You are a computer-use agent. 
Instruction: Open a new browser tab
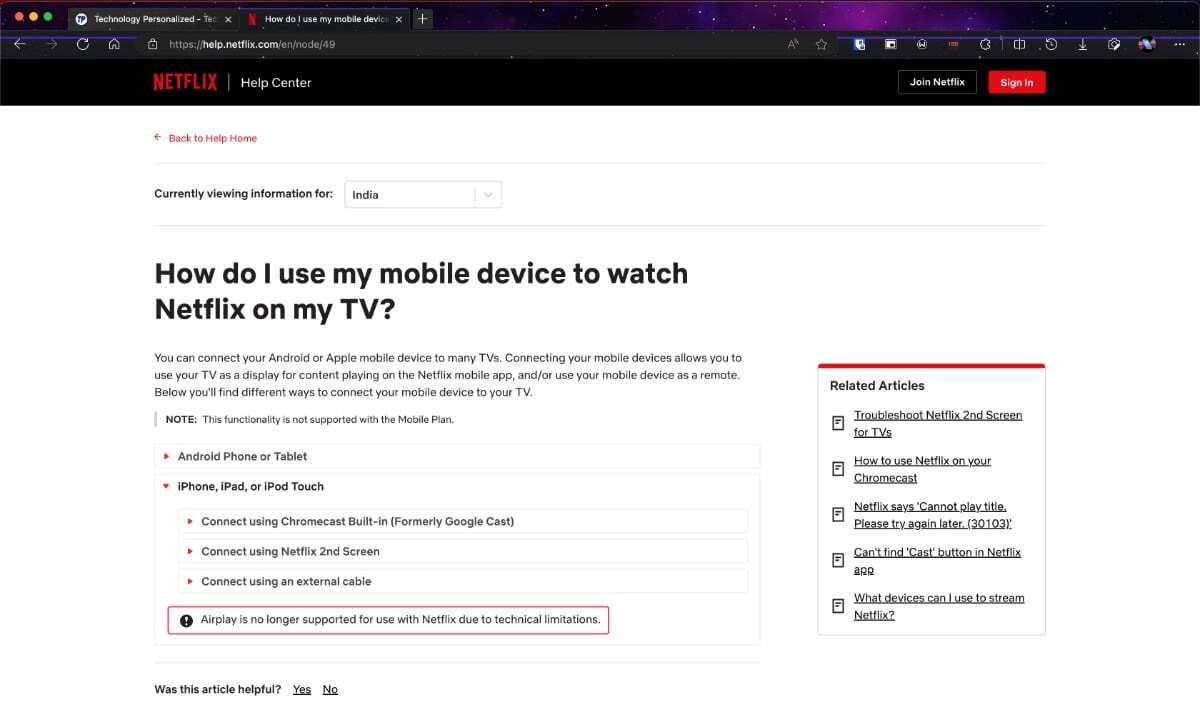[x=422, y=18]
